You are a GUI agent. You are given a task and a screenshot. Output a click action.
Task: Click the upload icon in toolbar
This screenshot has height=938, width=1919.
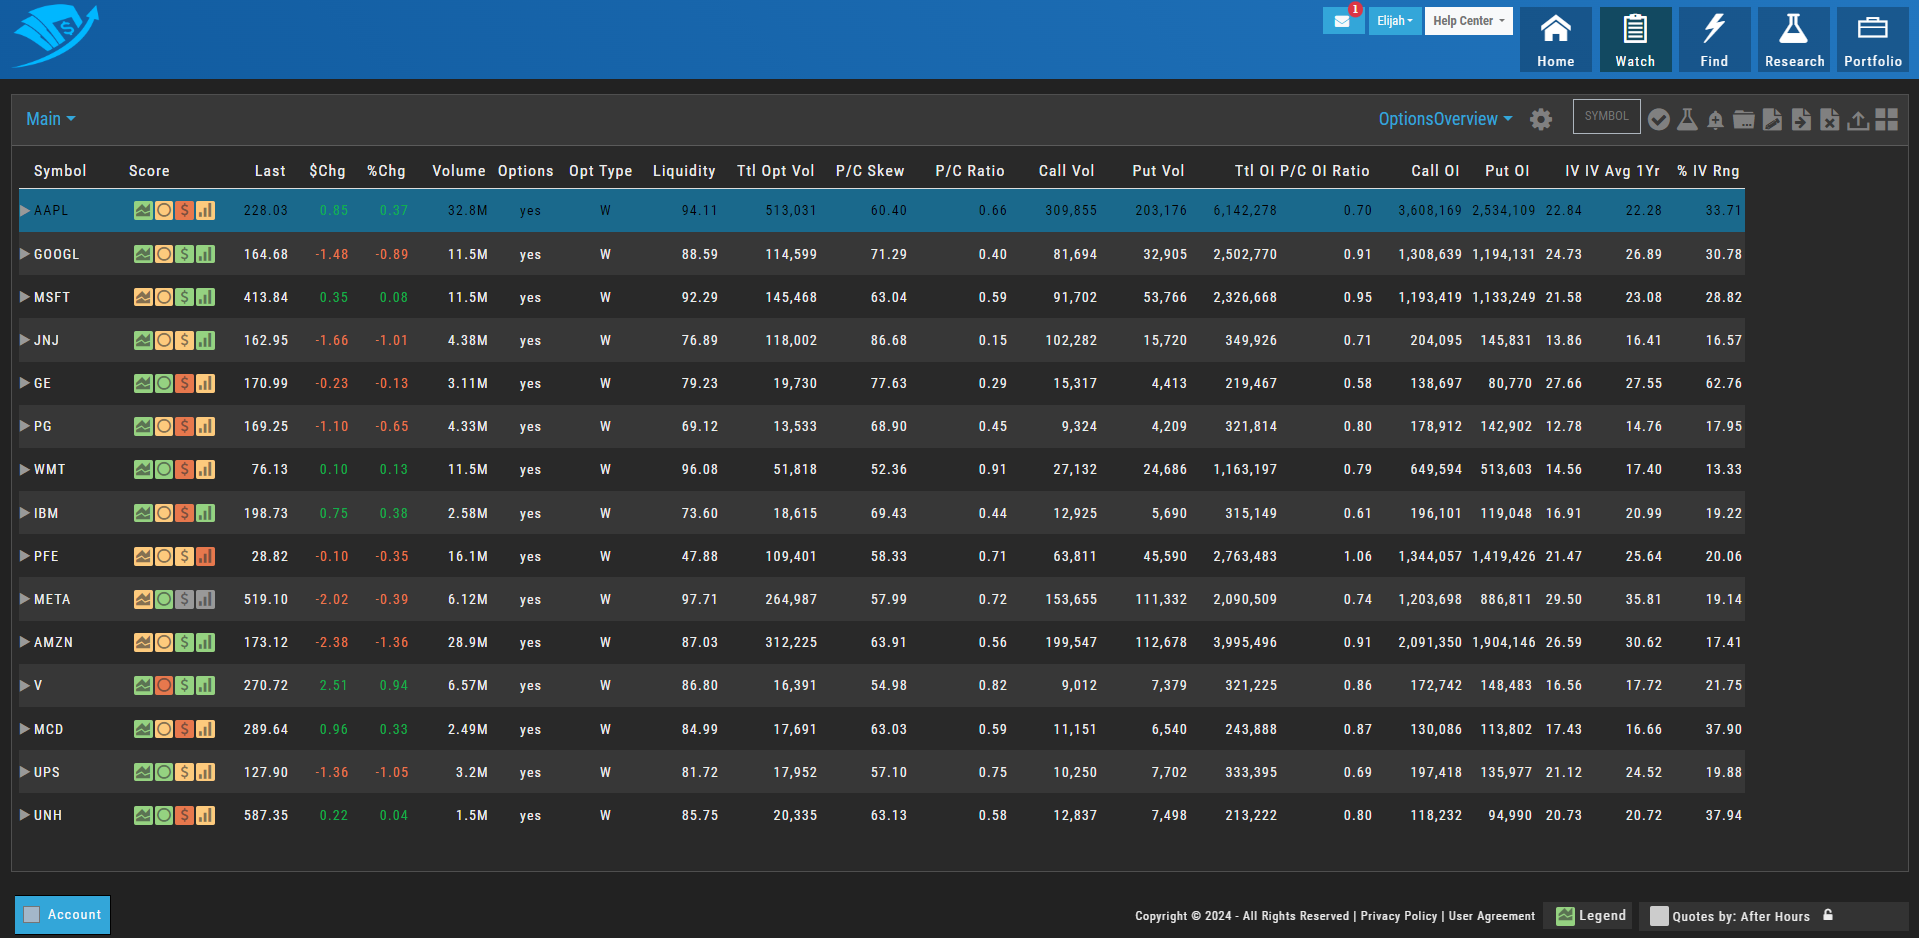pyautogui.click(x=1858, y=120)
